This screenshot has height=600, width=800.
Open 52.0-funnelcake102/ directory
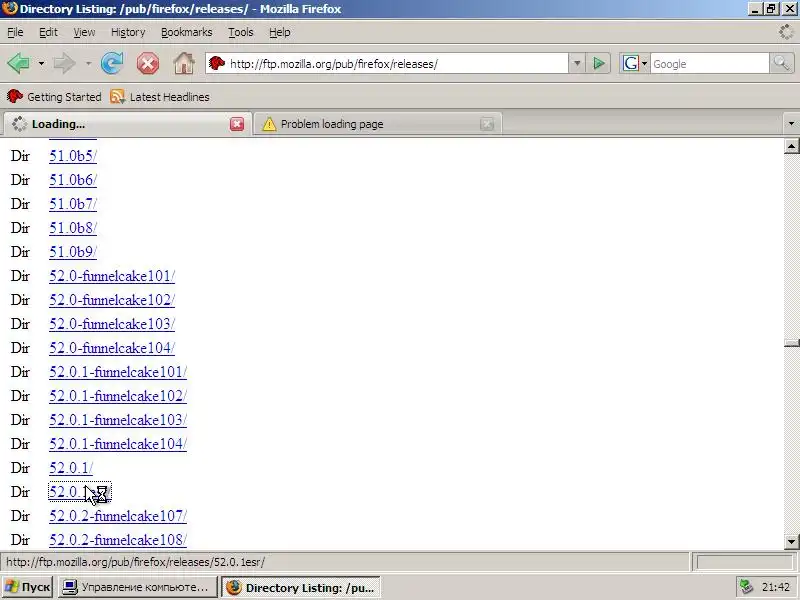(112, 300)
